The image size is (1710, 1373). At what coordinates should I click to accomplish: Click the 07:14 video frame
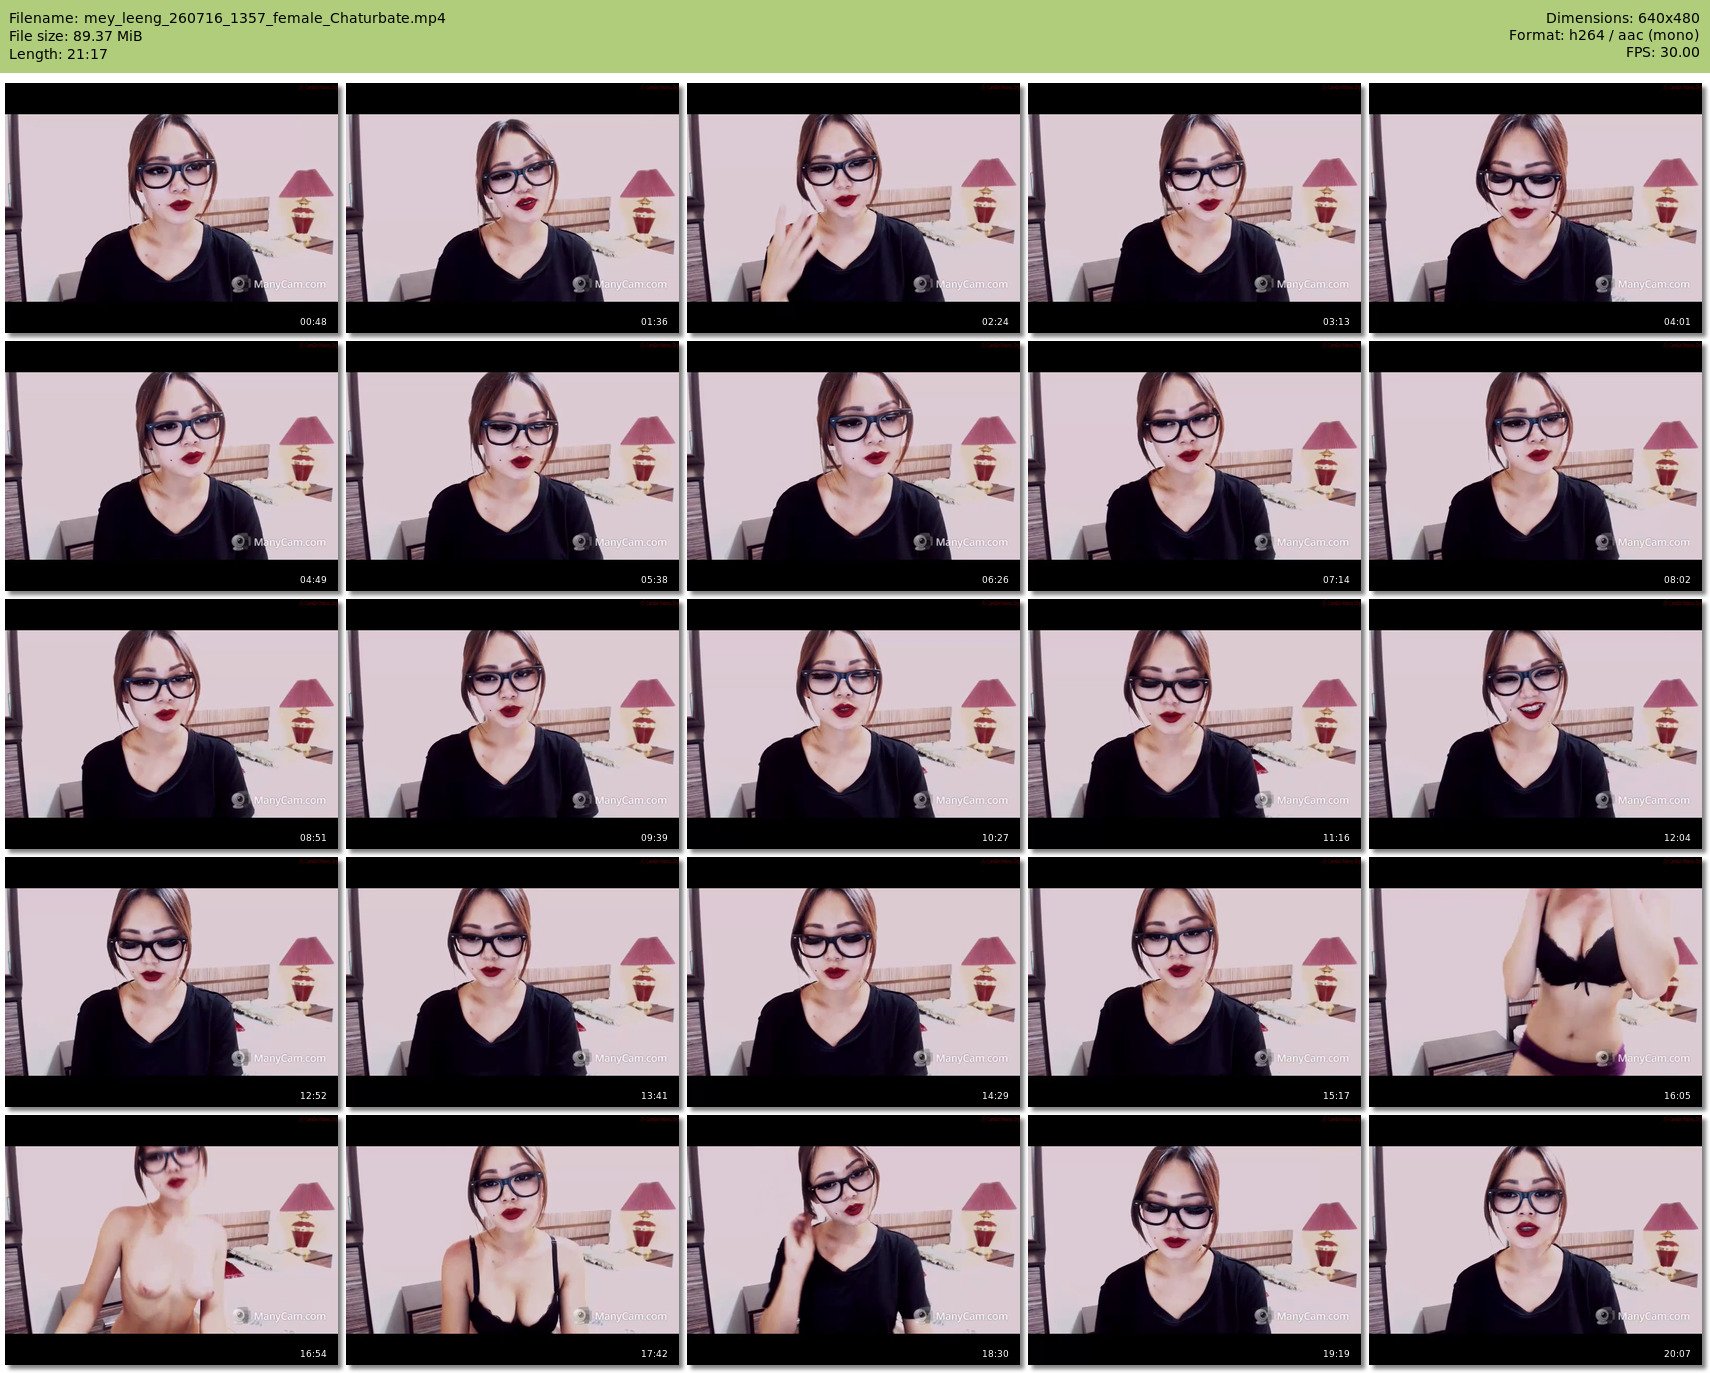(1195, 466)
